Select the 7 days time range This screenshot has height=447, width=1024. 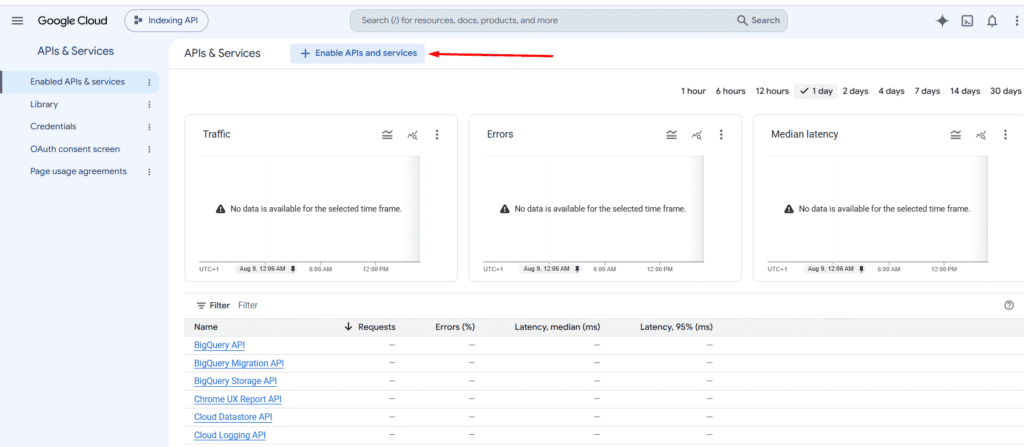coord(927,91)
